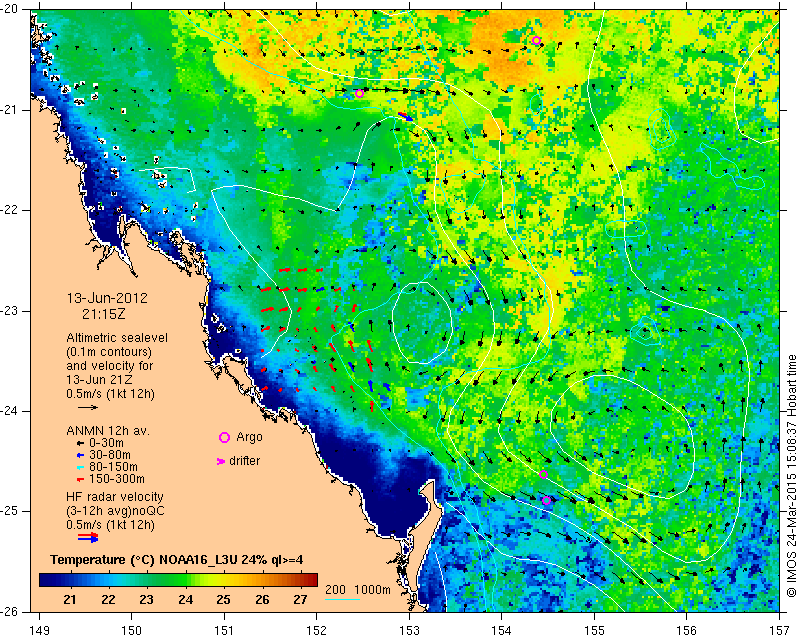Click the 21 tick label on temperature scale

click(x=70, y=599)
